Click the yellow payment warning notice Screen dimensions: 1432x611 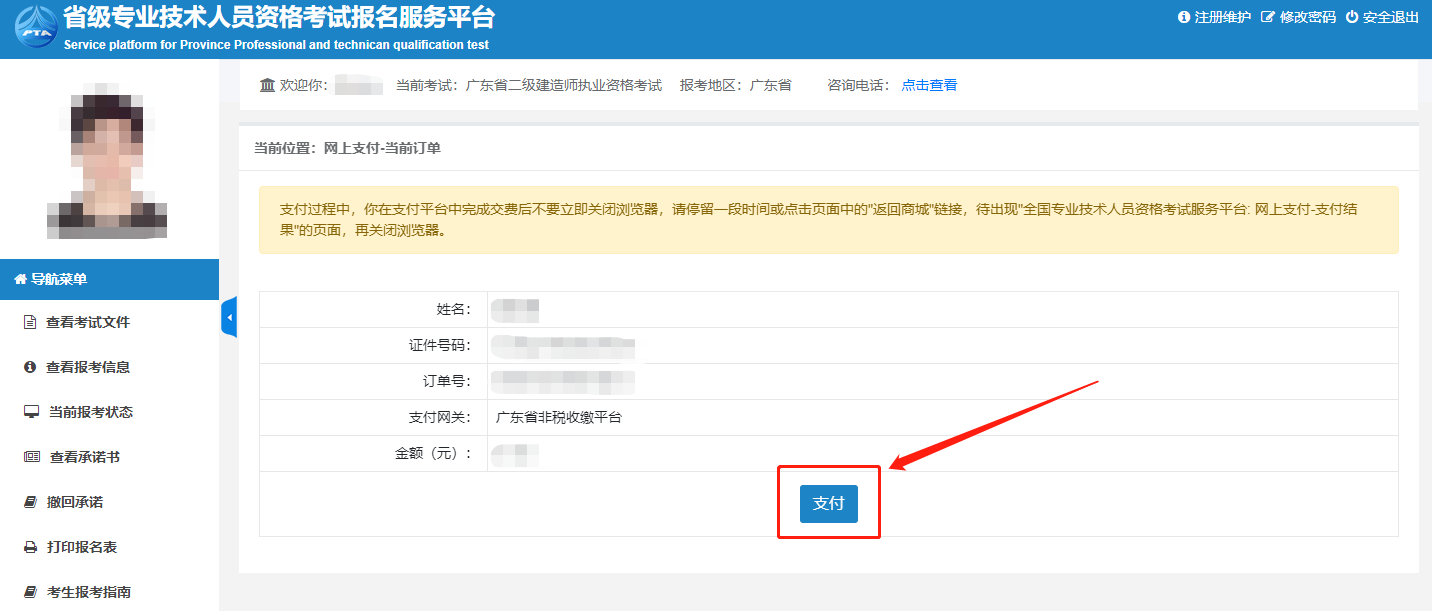pos(828,220)
